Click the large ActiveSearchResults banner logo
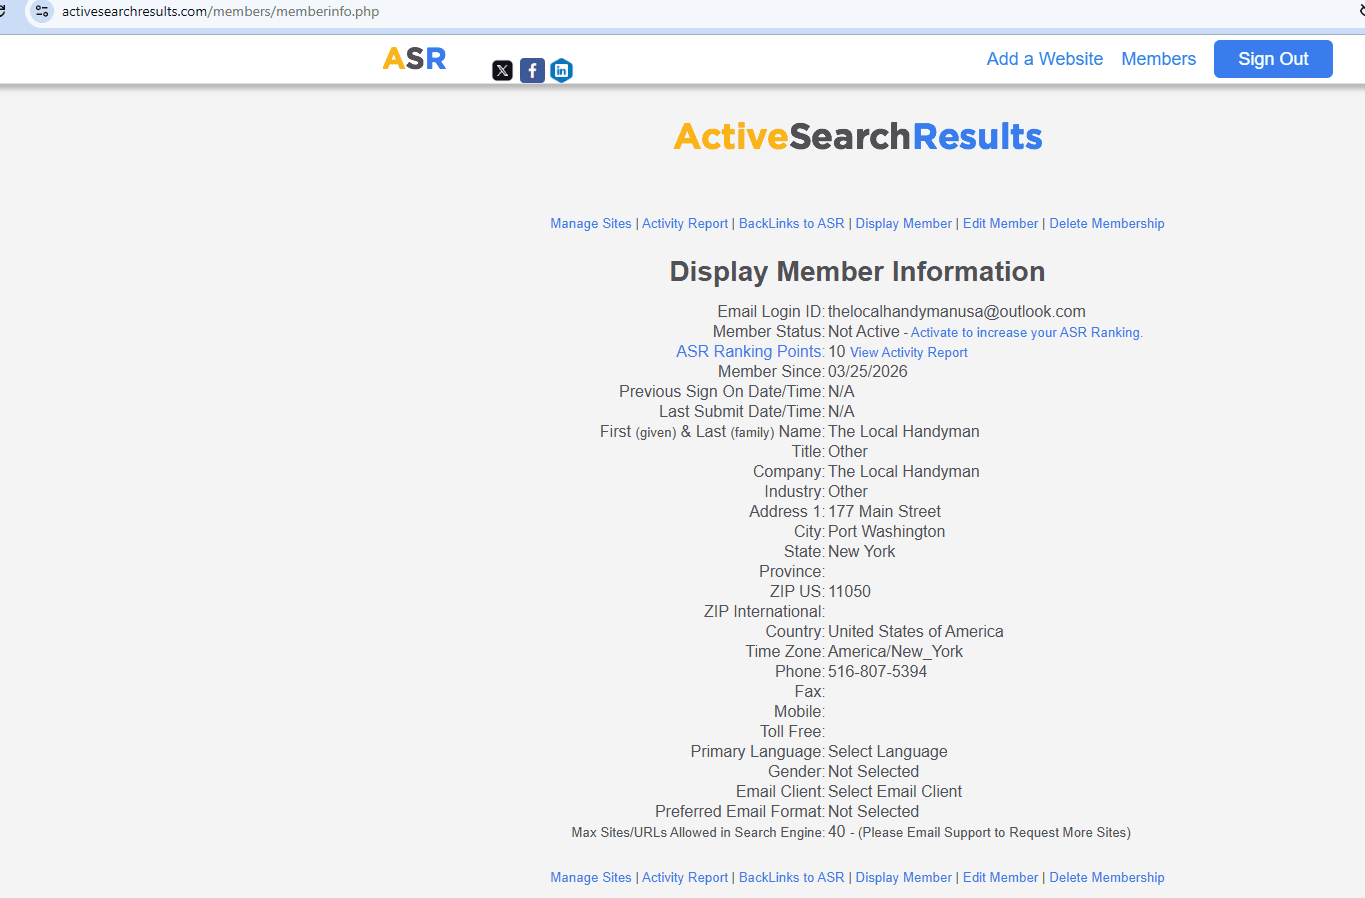 857,137
